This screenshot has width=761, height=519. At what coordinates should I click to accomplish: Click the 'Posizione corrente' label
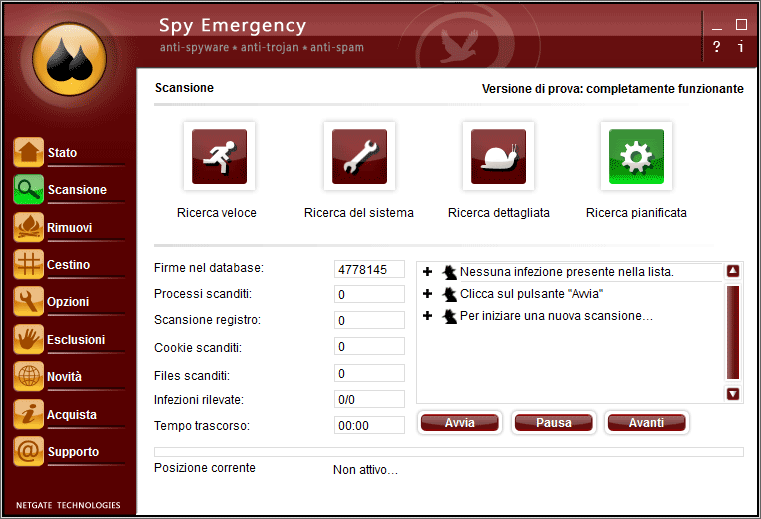point(205,468)
